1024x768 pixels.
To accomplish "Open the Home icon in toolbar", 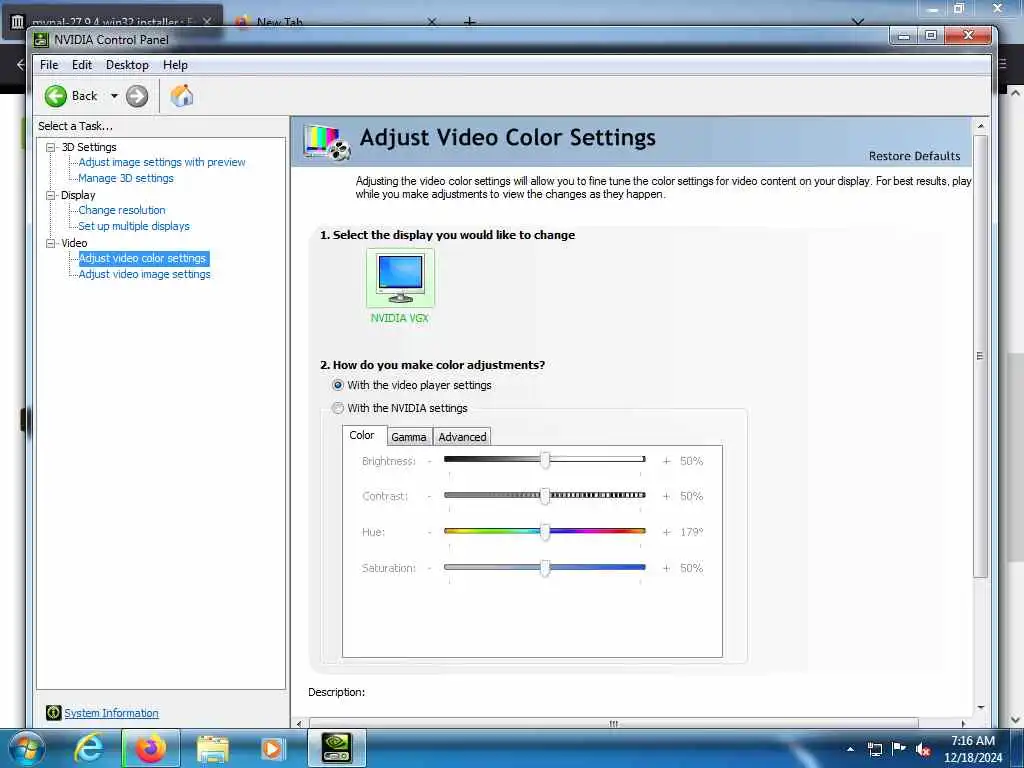I will tap(182, 96).
